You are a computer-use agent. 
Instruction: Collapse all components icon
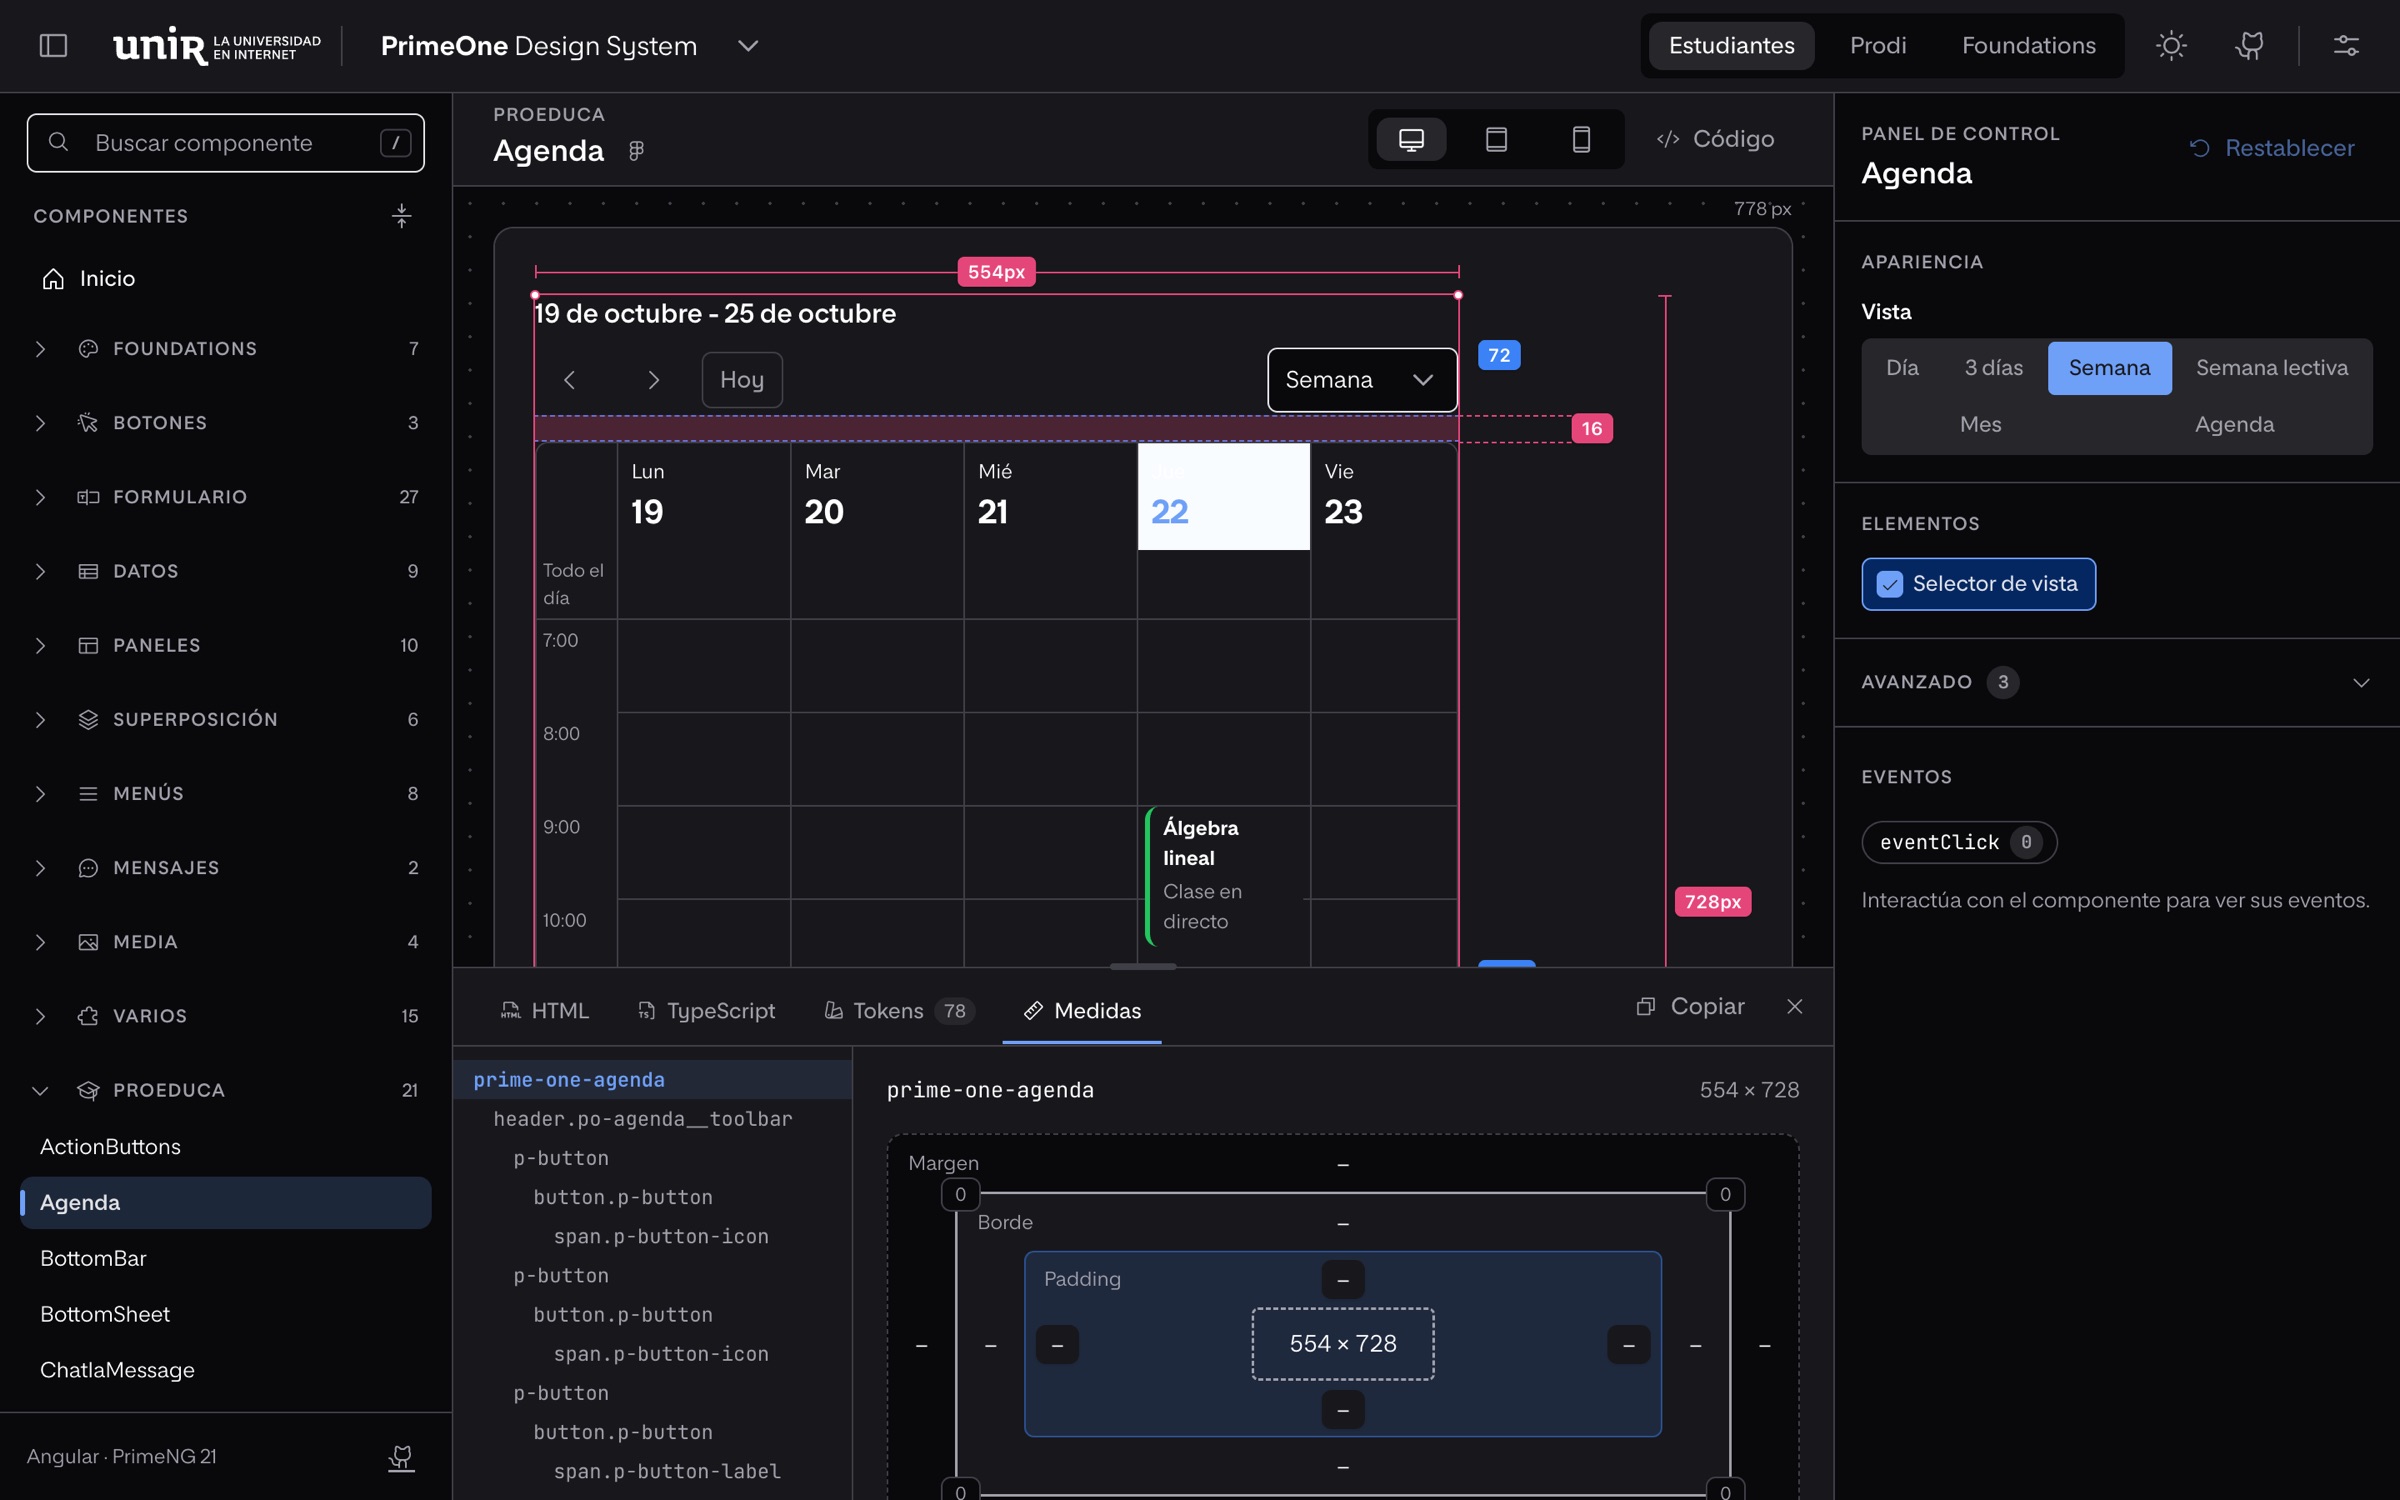click(x=401, y=216)
